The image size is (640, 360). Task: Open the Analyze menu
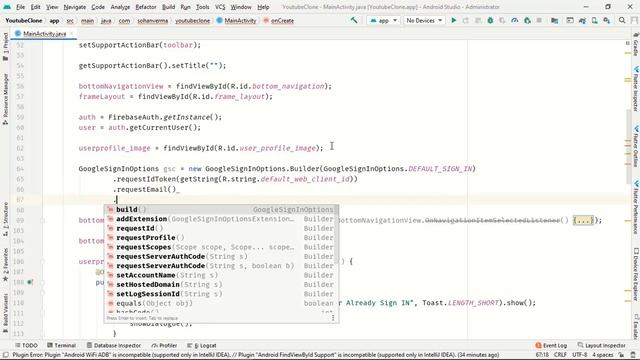pyautogui.click(x=120, y=7)
